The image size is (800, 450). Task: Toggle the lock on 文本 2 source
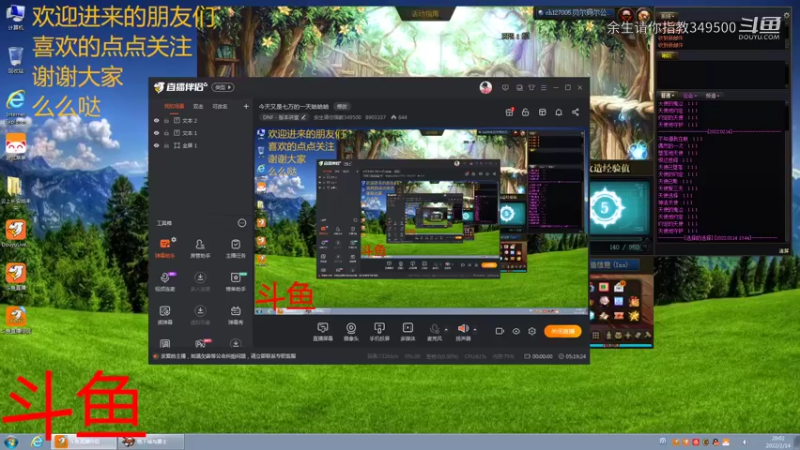pos(166,120)
